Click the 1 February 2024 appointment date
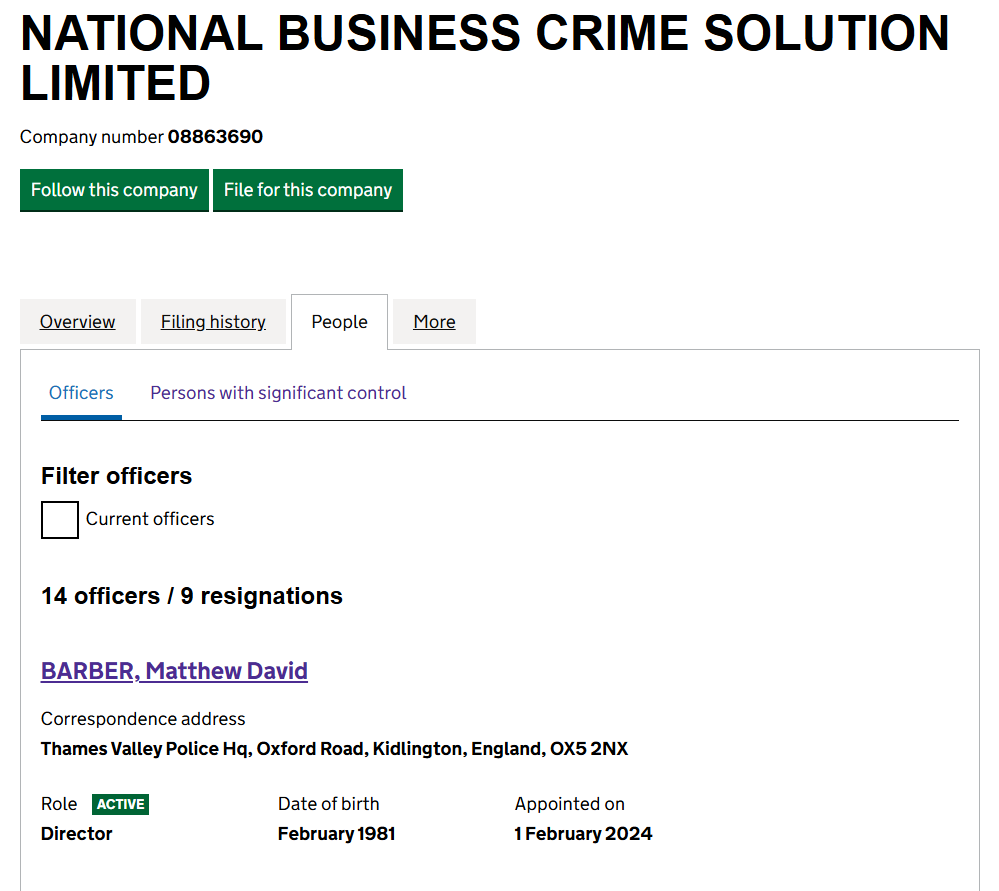 coord(584,834)
